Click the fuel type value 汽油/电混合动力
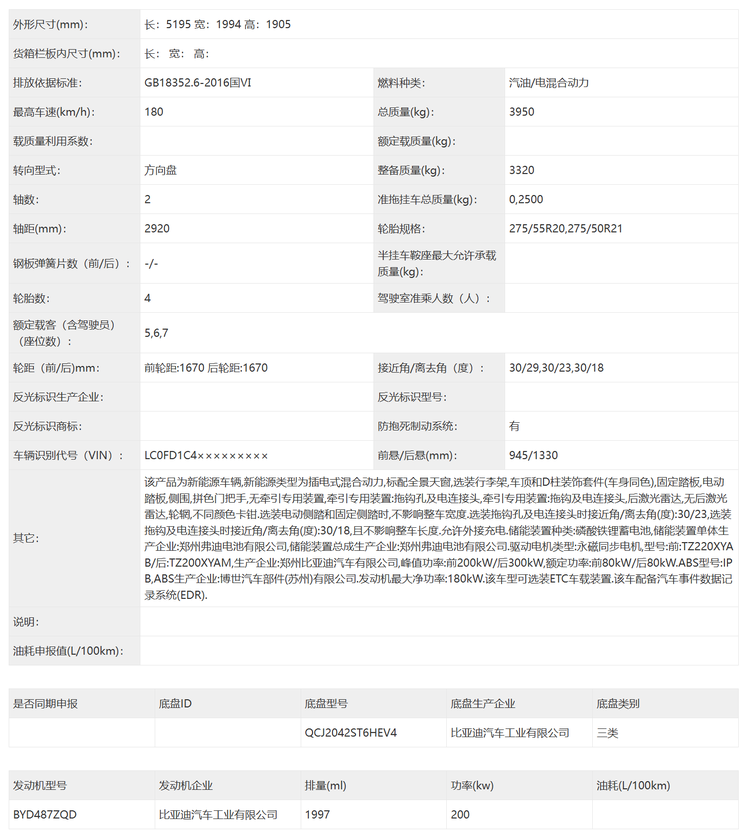The height and width of the screenshot is (840, 750). tap(556, 82)
